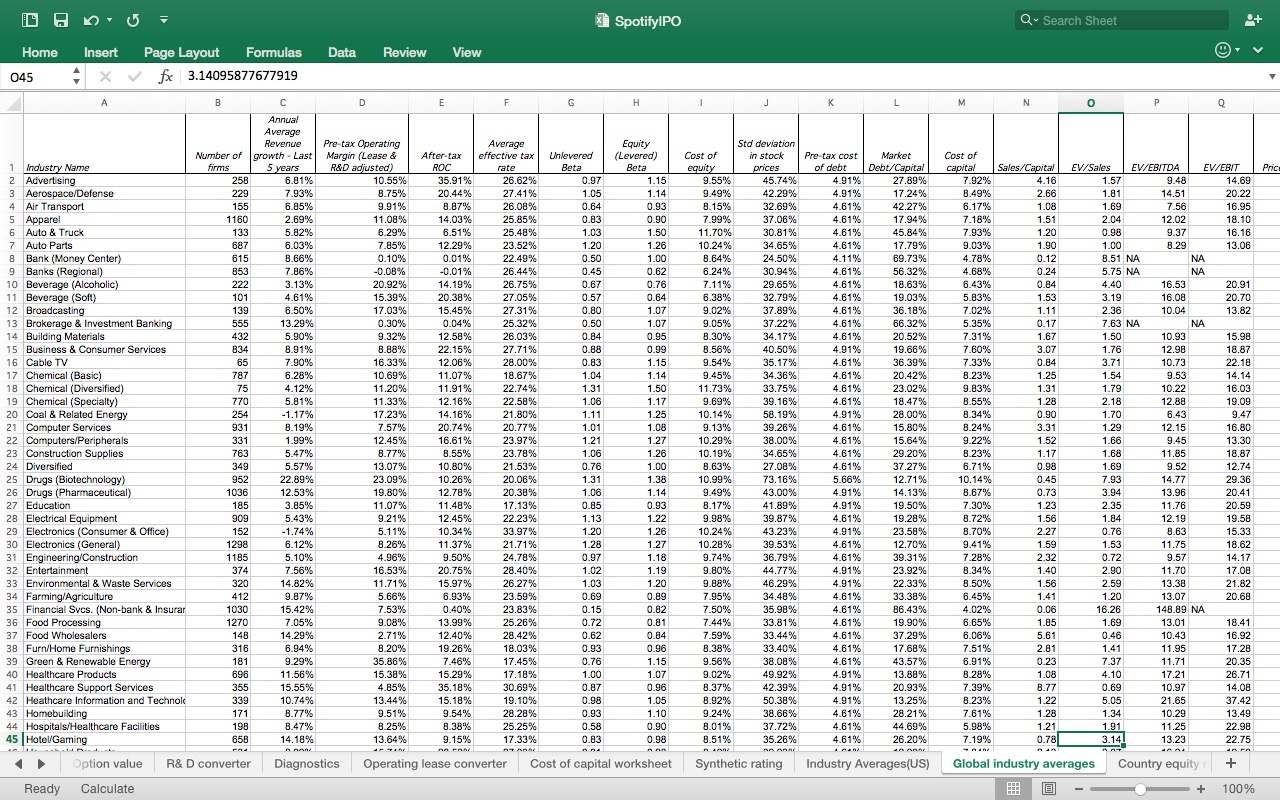Save the workbook using the Save icon

pyautogui.click(x=58, y=20)
